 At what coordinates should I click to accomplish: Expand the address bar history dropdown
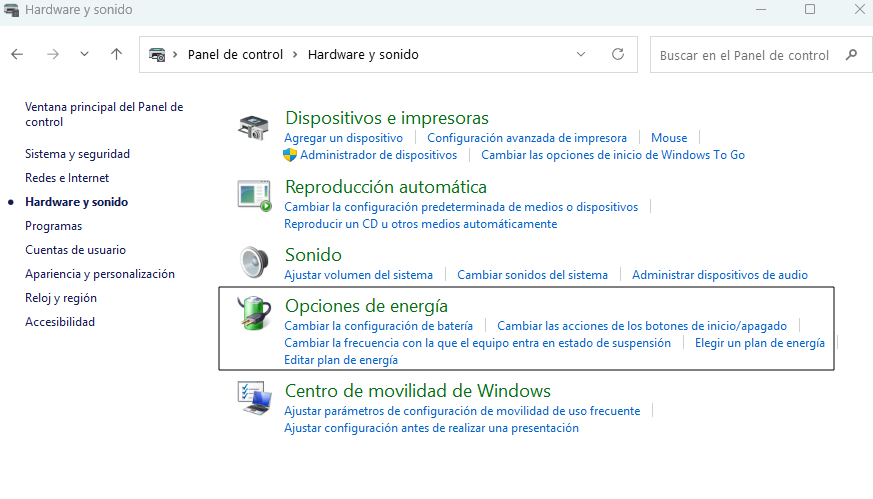[581, 54]
